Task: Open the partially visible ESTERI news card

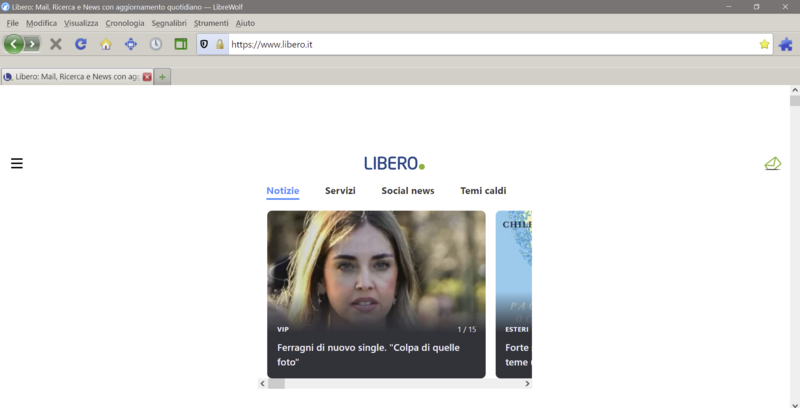Action: (x=514, y=294)
